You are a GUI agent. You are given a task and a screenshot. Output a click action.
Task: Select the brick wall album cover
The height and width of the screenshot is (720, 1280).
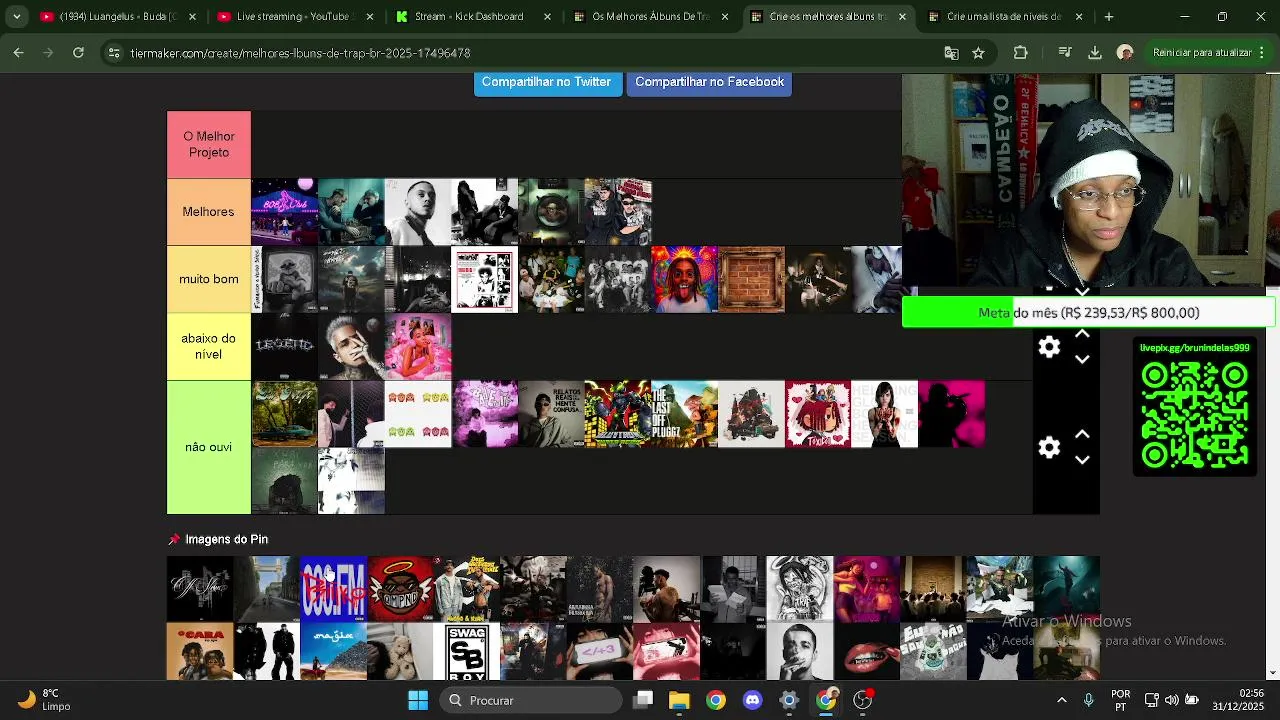(x=751, y=279)
